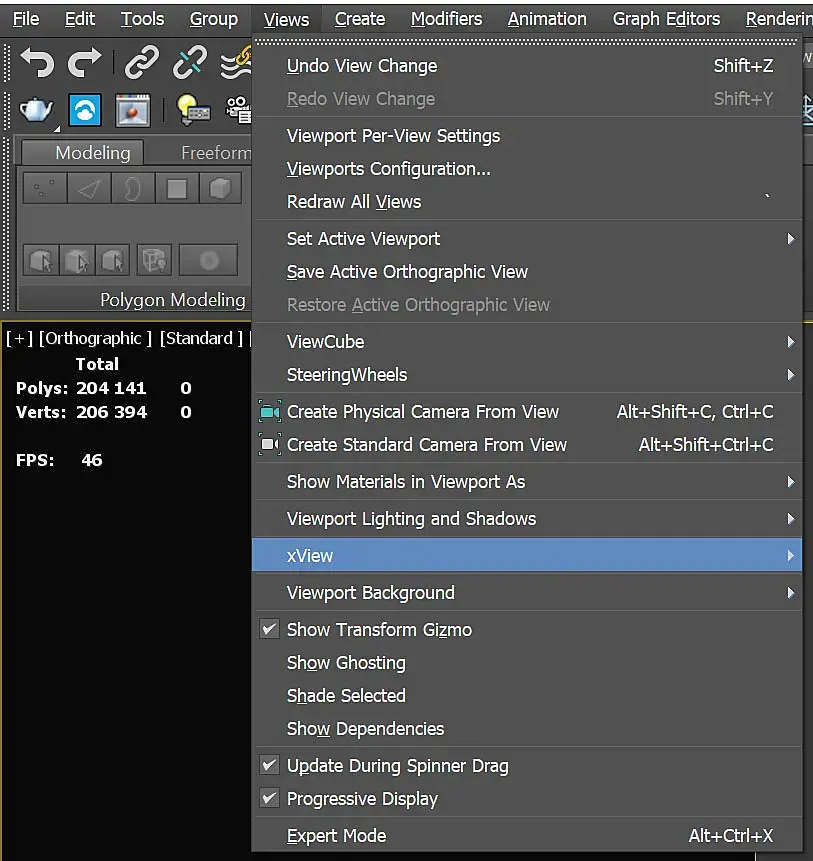This screenshot has height=861, width=813.
Task: Click the circle button in Polygon Modeling
Action: click(209, 260)
